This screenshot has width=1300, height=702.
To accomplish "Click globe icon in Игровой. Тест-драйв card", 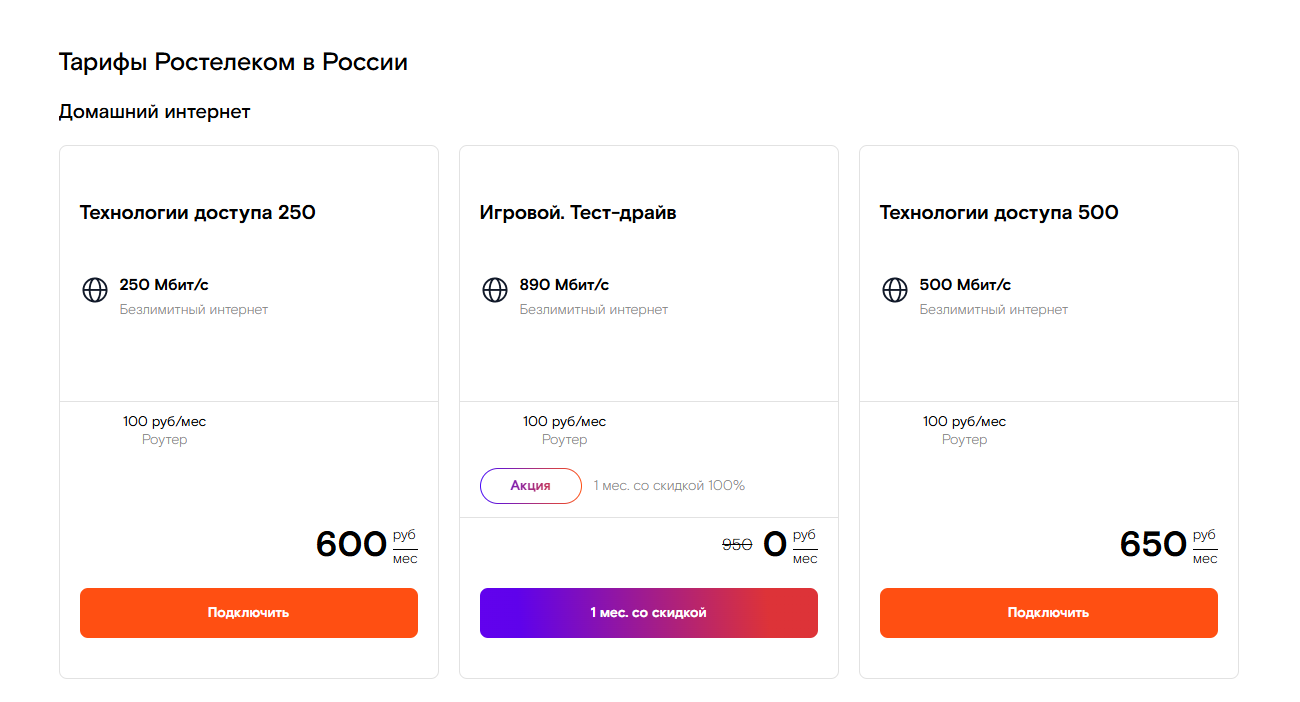I will click(494, 290).
